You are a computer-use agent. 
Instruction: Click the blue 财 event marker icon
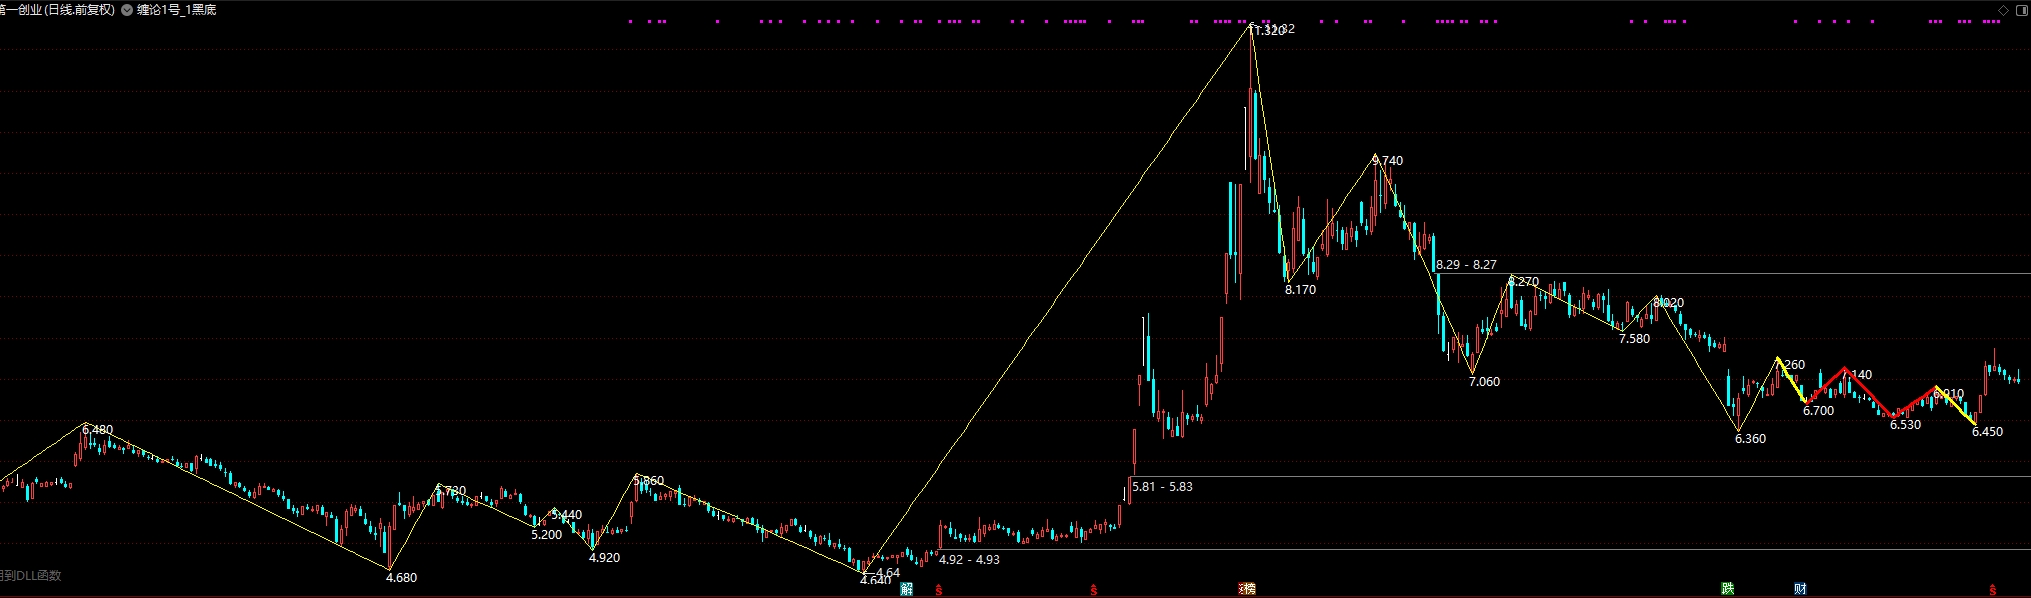pyautogui.click(x=1800, y=590)
